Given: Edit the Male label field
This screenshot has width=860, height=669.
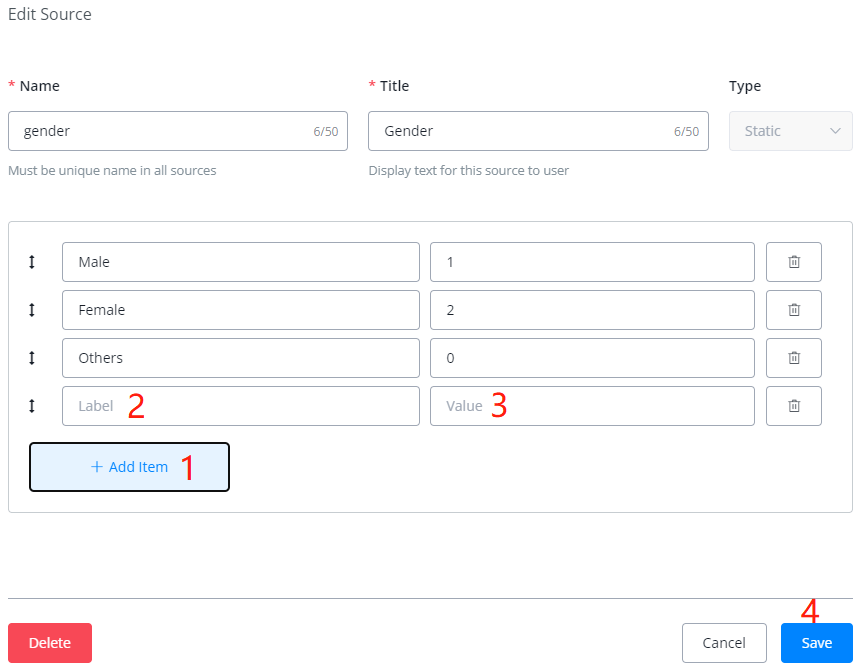Looking at the screenshot, I should point(240,262).
